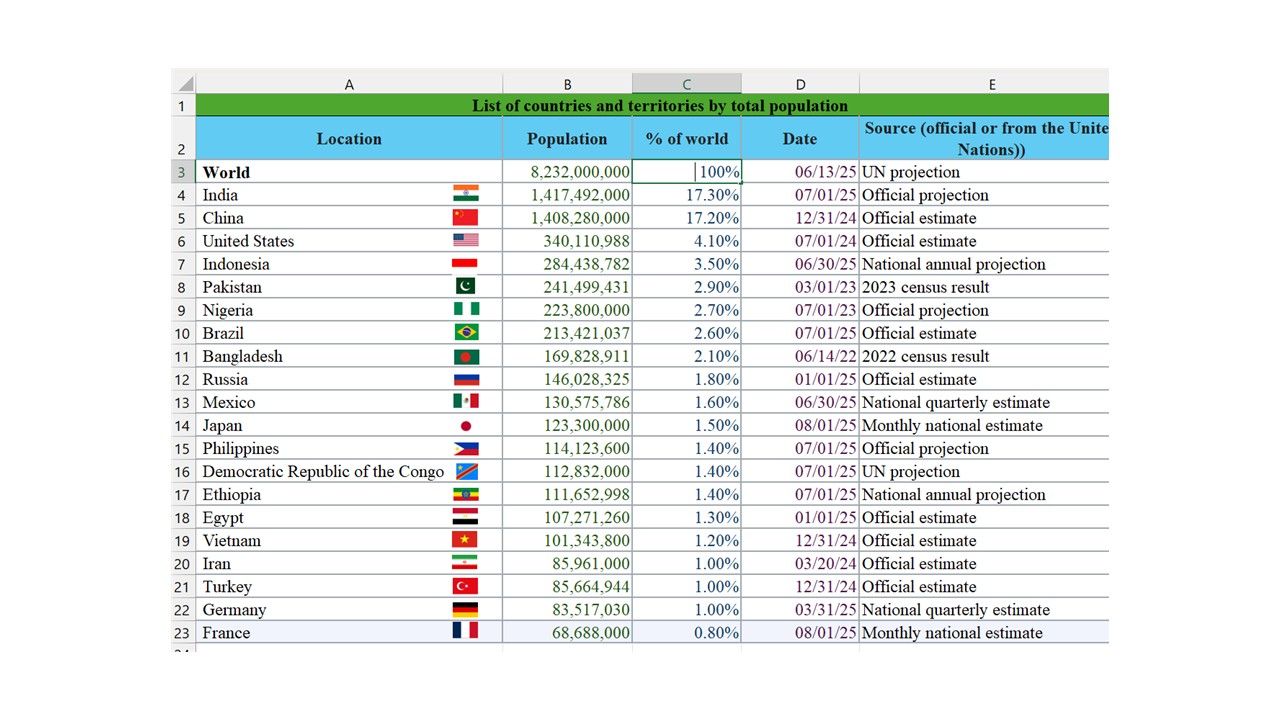Image resolution: width=1280 pixels, height=720 pixels.
Task: Select Iran's date '03/20/24'
Action: tap(800, 563)
